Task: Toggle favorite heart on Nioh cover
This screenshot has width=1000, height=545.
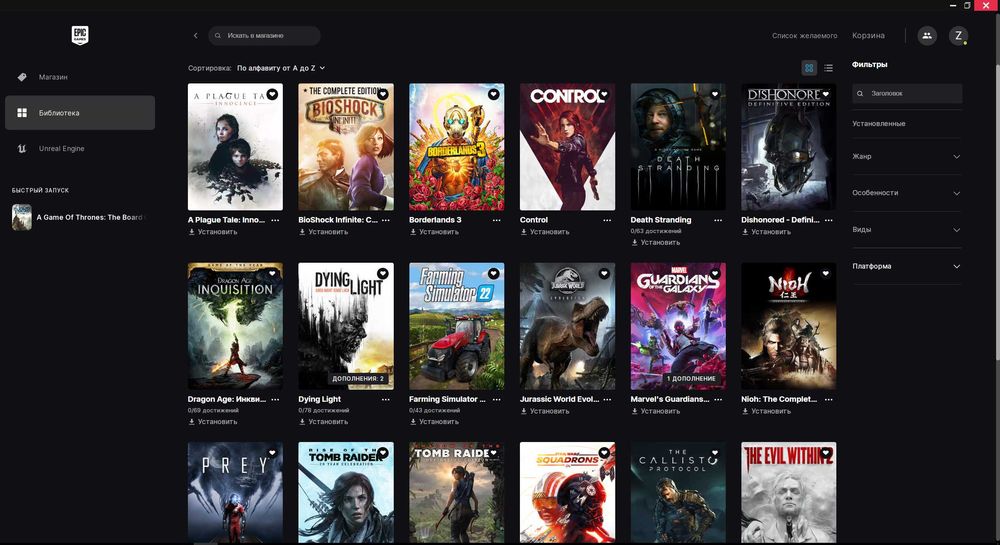Action: [x=826, y=273]
